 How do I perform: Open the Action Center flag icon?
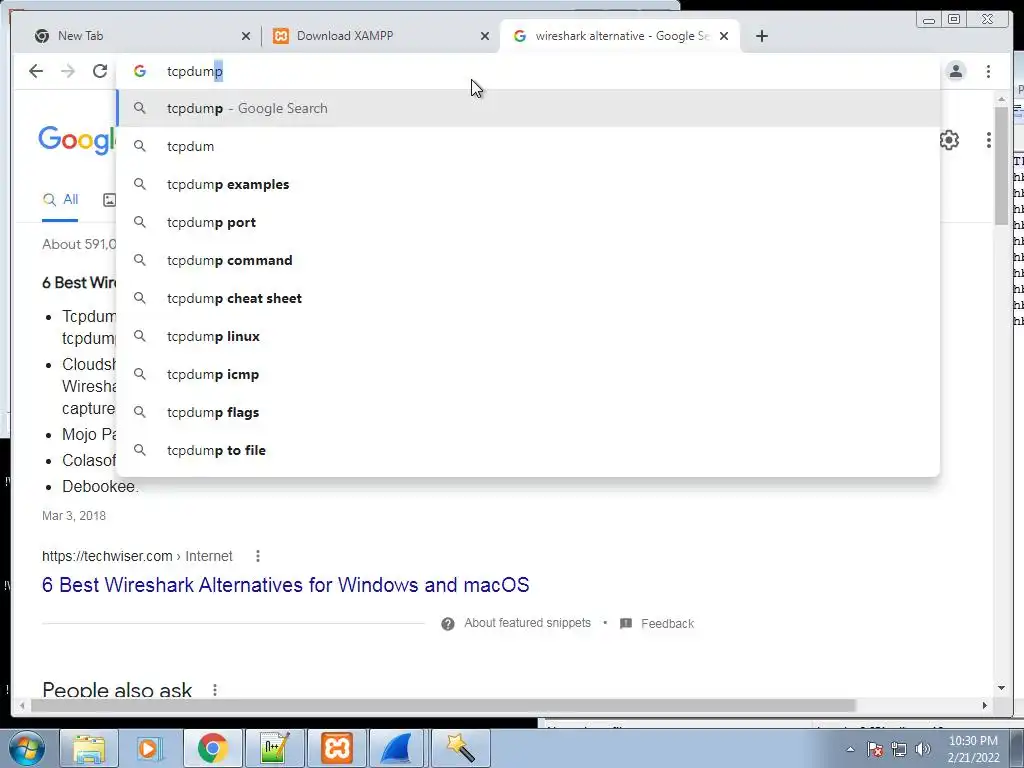point(875,749)
